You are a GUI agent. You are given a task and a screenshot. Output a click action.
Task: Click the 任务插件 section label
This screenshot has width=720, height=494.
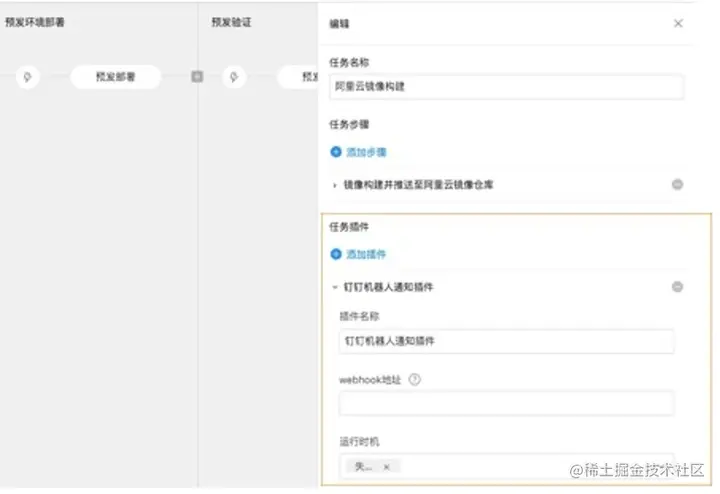349,227
